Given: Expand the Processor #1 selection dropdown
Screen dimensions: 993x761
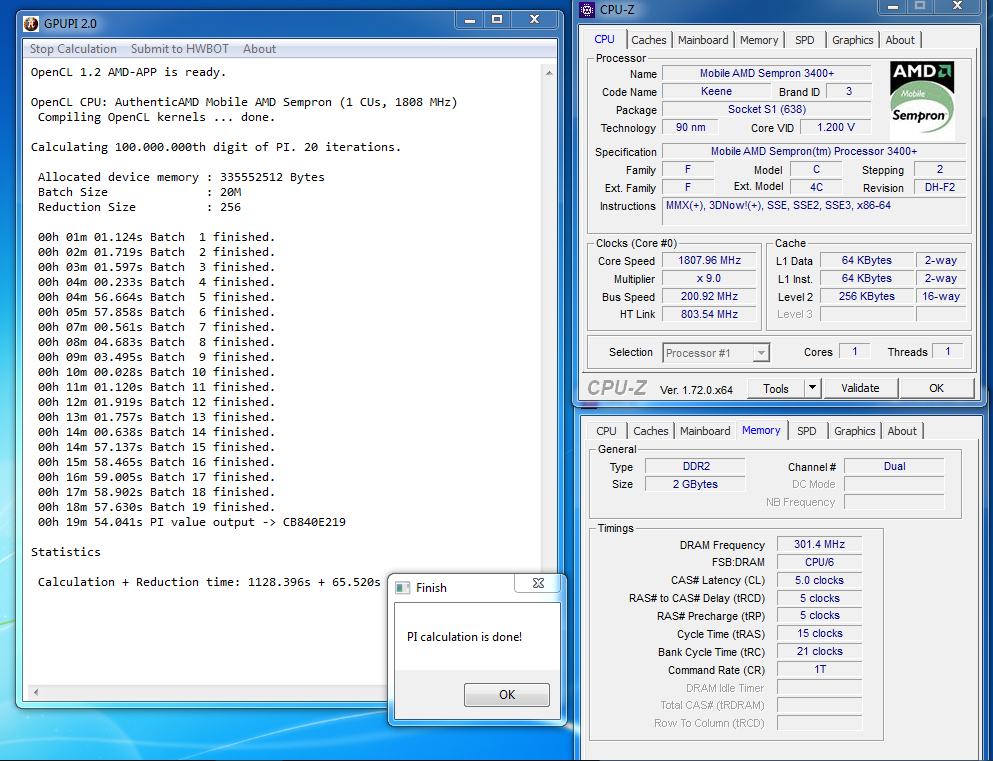Looking at the screenshot, I should pyautogui.click(x=761, y=353).
